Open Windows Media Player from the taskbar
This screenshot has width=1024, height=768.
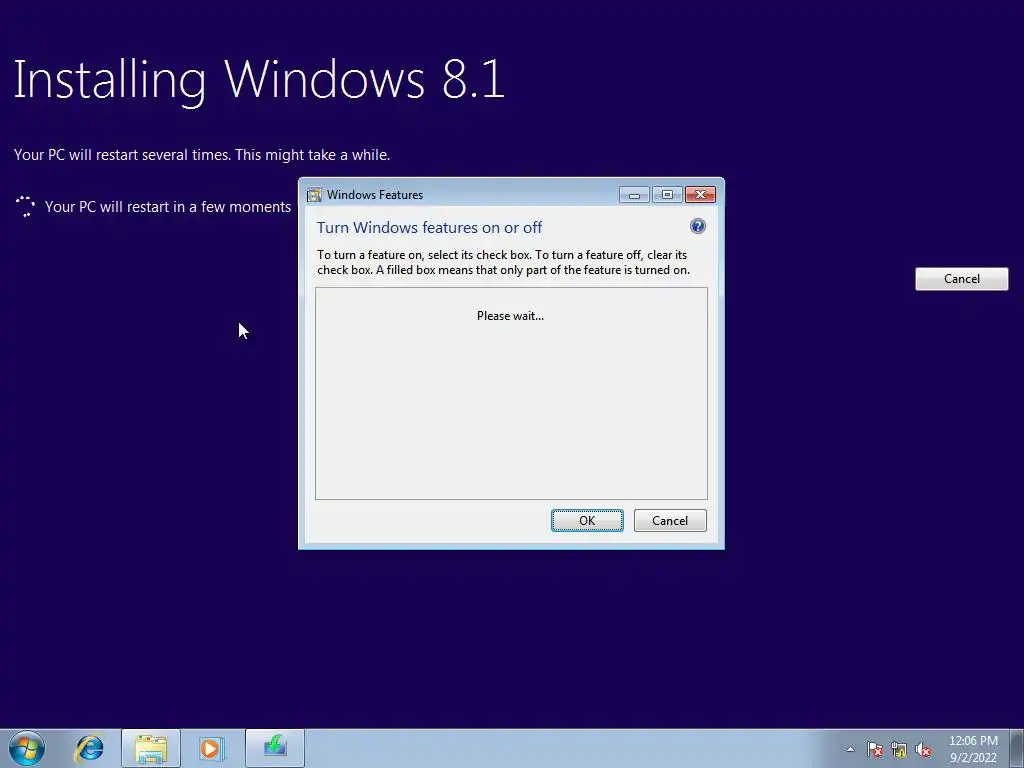(210, 748)
